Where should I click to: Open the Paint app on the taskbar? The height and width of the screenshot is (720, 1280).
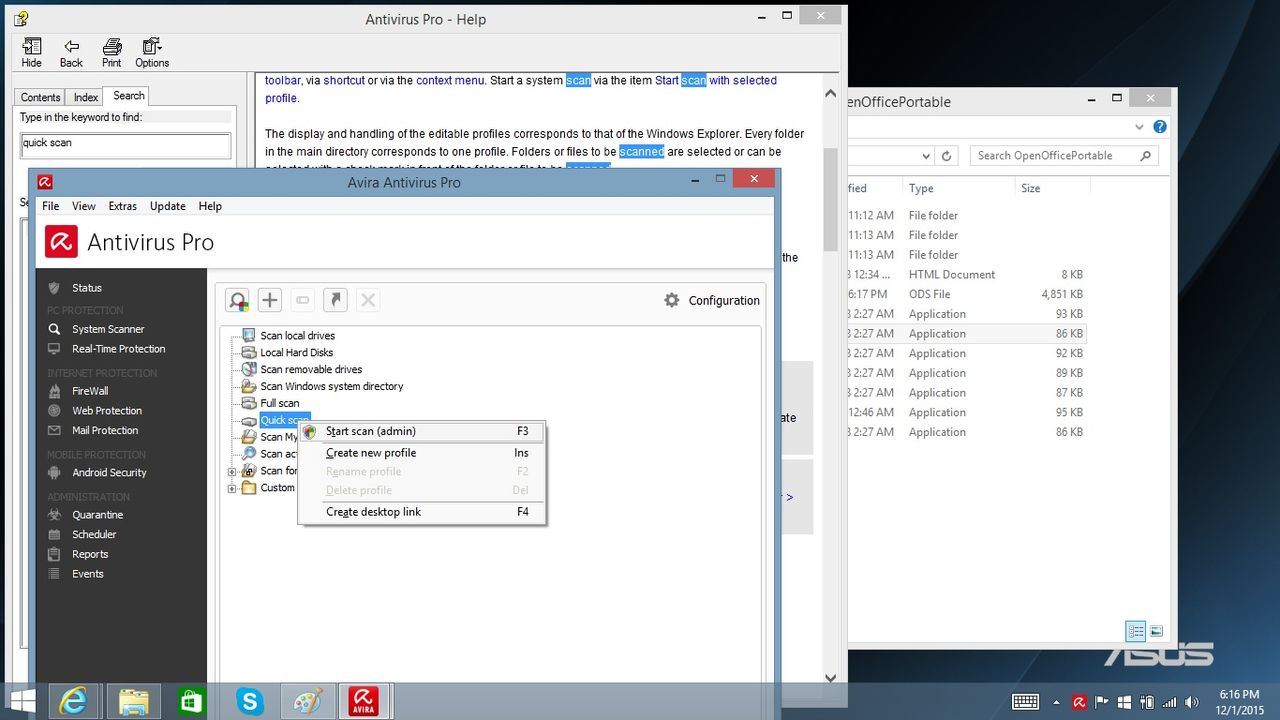coord(308,701)
